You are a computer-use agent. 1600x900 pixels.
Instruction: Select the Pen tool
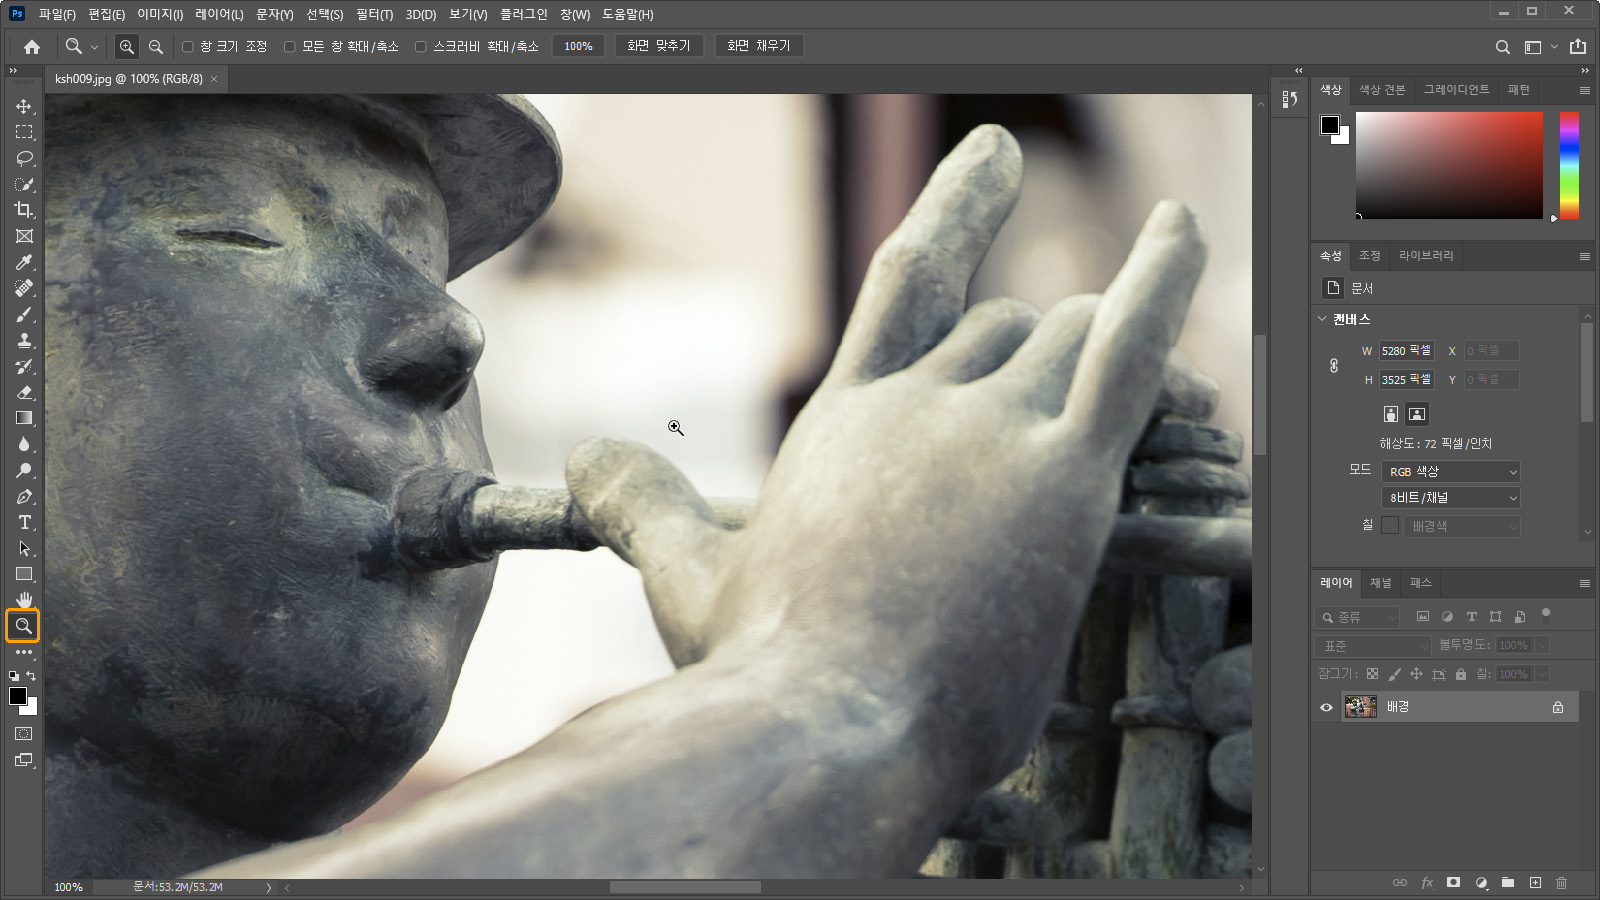24,496
